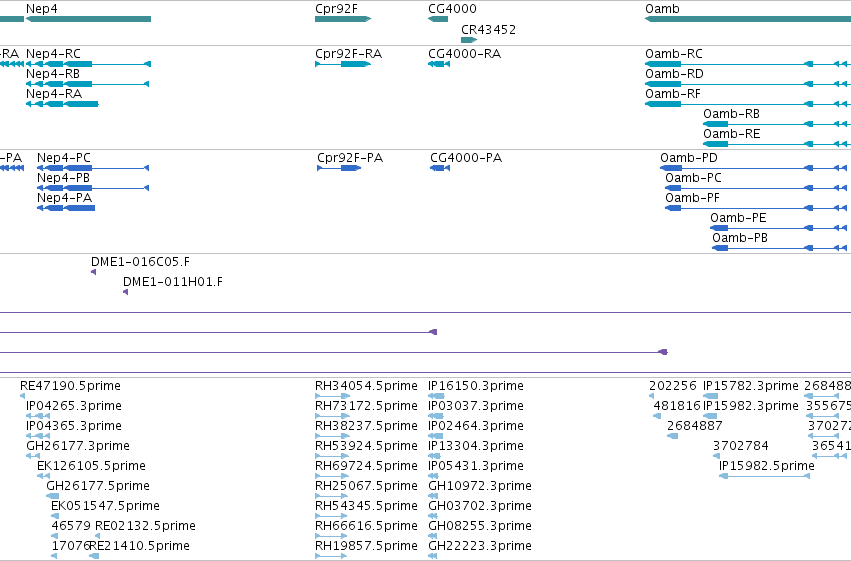Select the CG4000-PA protein feature
Image resolution: width=851 pixels, height=561 pixels.
[x=440, y=168]
